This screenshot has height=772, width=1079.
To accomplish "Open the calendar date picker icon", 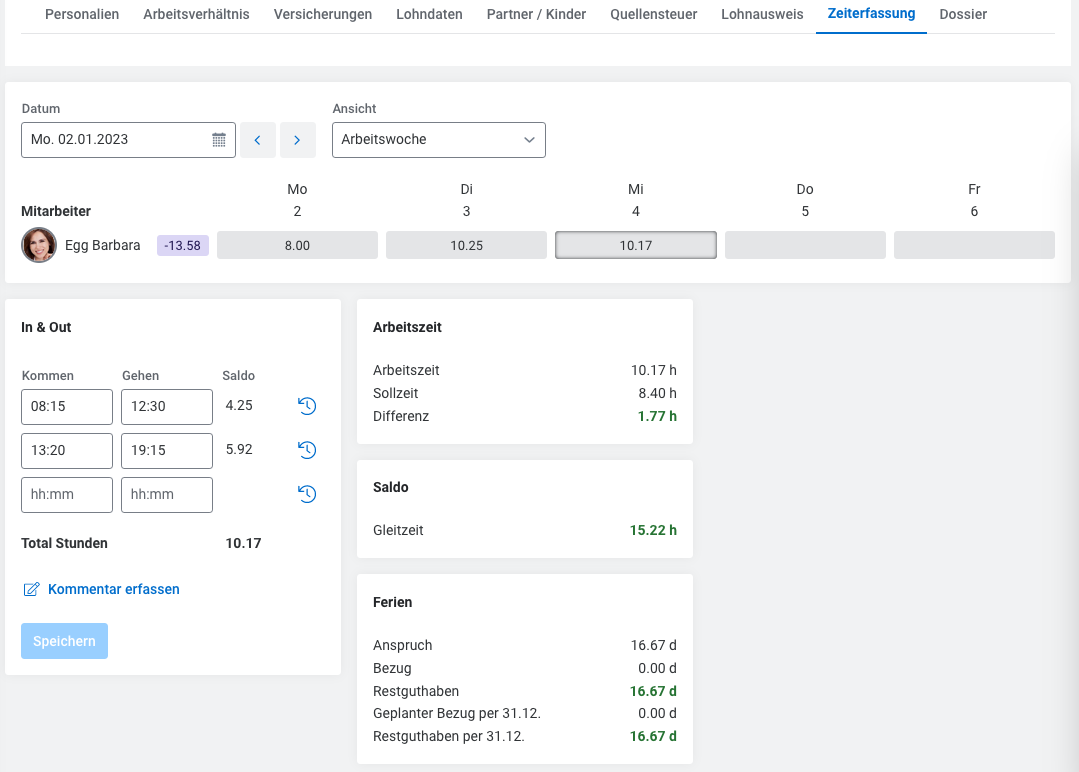I will [219, 140].
